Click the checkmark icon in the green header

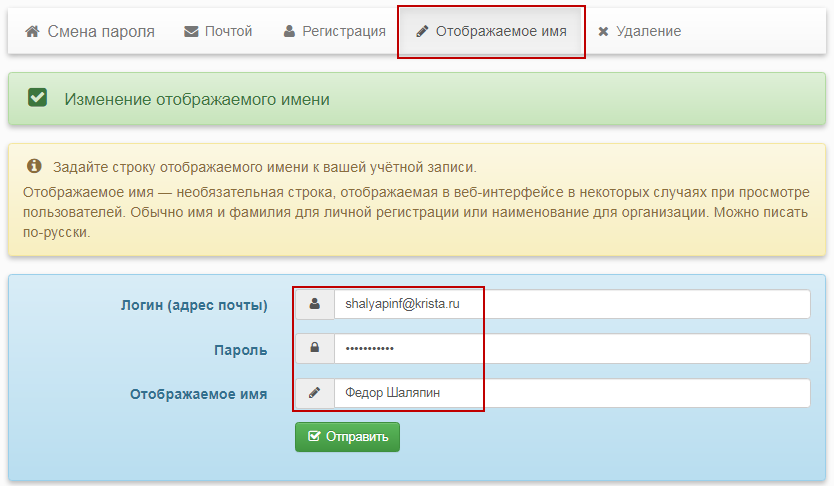tap(38, 98)
